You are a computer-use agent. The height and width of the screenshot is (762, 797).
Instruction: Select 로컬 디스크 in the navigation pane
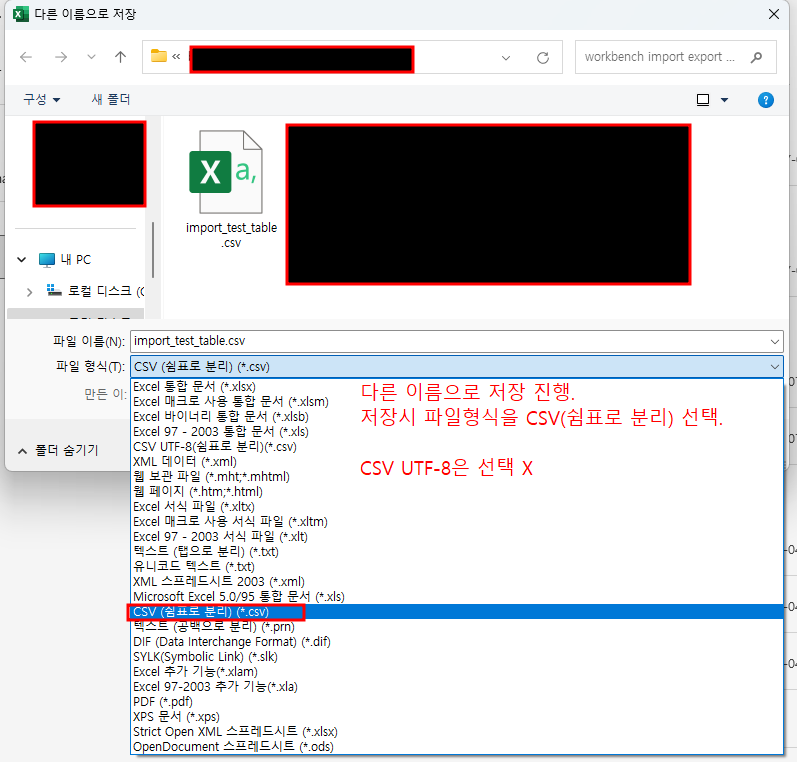tap(95, 291)
